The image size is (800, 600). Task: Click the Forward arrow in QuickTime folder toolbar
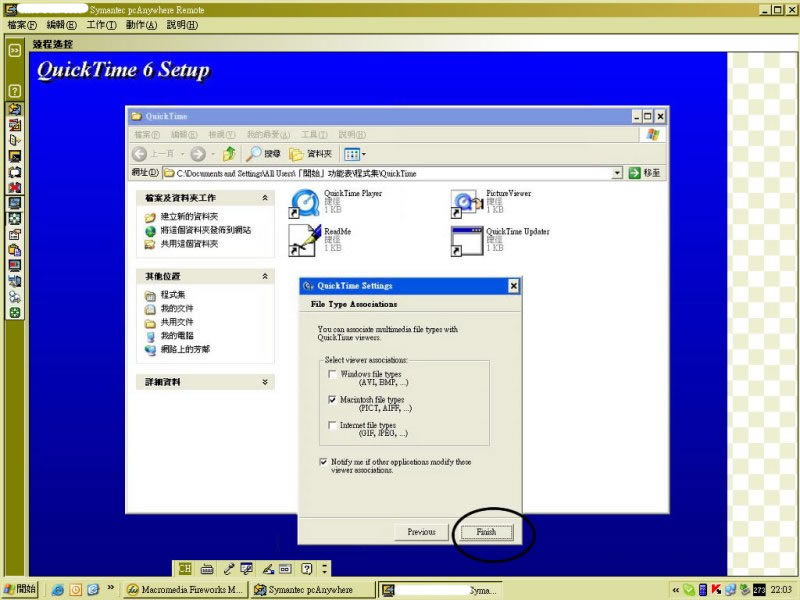198,154
